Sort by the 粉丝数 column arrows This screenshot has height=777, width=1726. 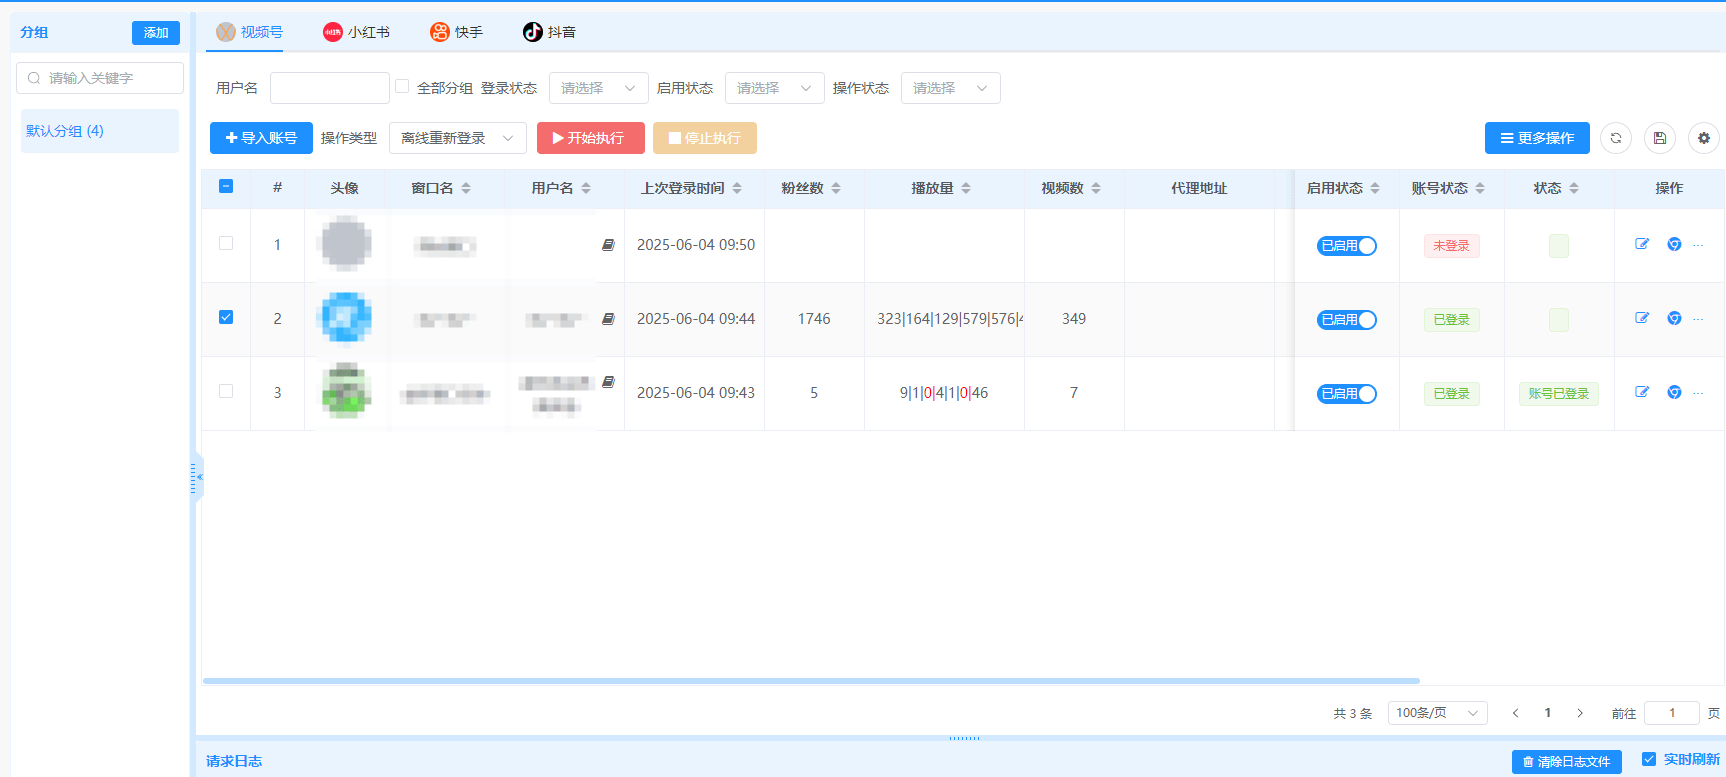836,188
